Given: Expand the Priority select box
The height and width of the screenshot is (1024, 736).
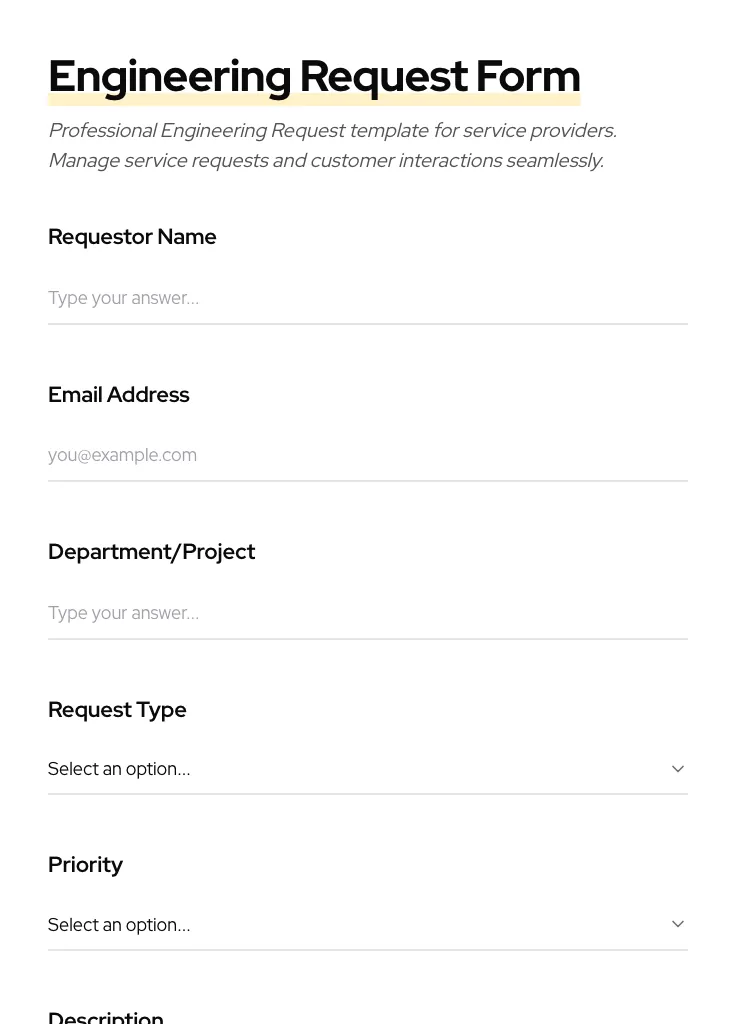Looking at the screenshot, I should [367, 924].
